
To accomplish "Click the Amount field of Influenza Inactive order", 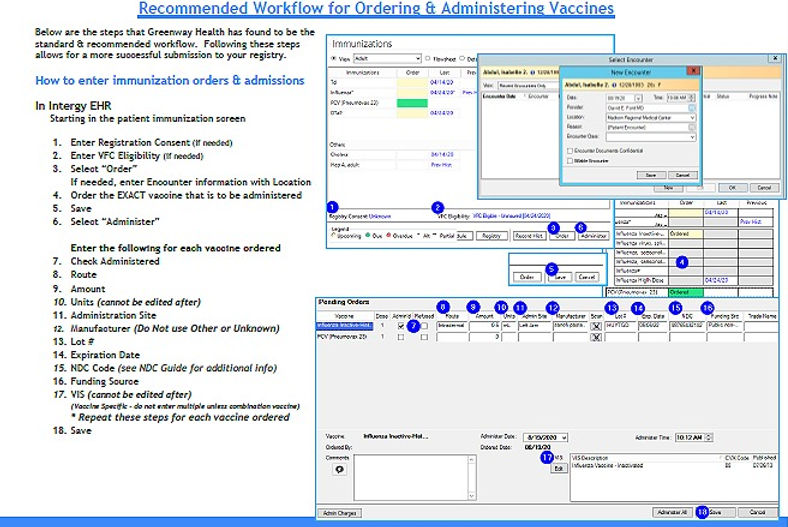I will tap(484, 326).
